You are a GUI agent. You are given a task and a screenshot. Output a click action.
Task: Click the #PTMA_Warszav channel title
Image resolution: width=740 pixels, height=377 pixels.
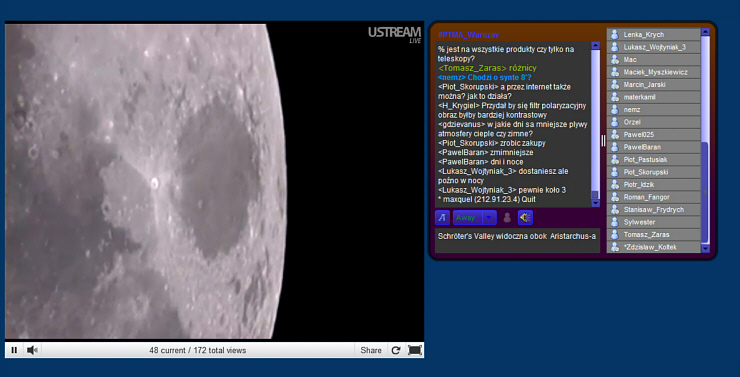pos(468,35)
